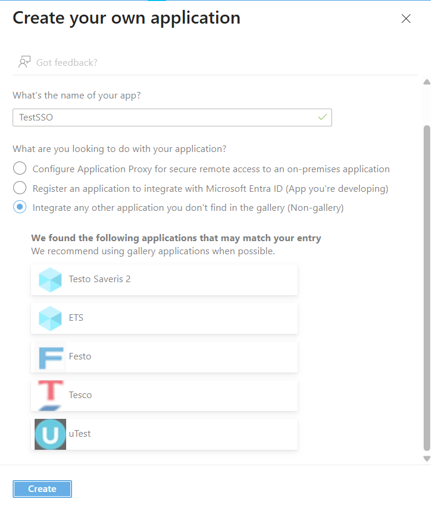
Task: Select the Non-gallery integration radio option
Action: 20,207
